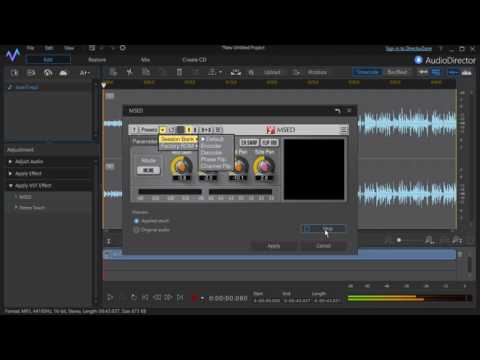
Task: Click the rewind button in transport bar
Action: click(x=157, y=298)
